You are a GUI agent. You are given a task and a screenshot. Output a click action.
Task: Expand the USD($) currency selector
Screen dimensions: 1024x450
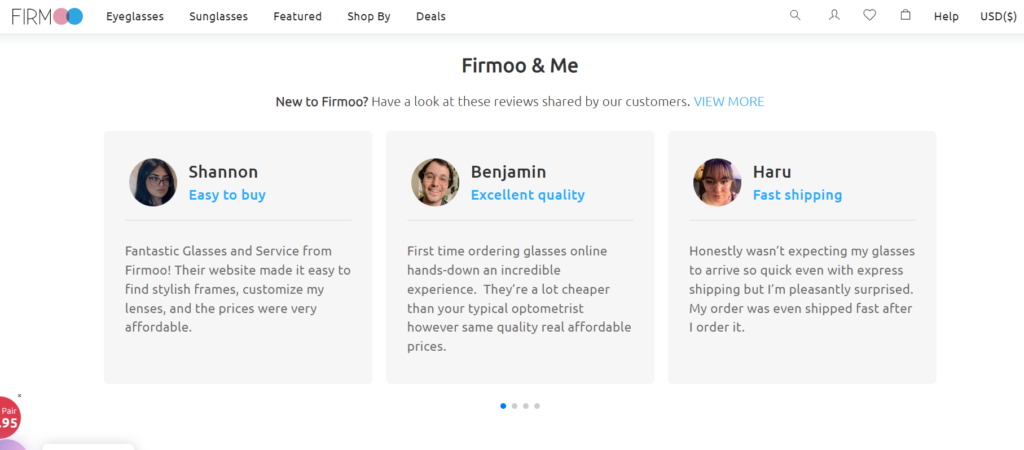tap(998, 16)
